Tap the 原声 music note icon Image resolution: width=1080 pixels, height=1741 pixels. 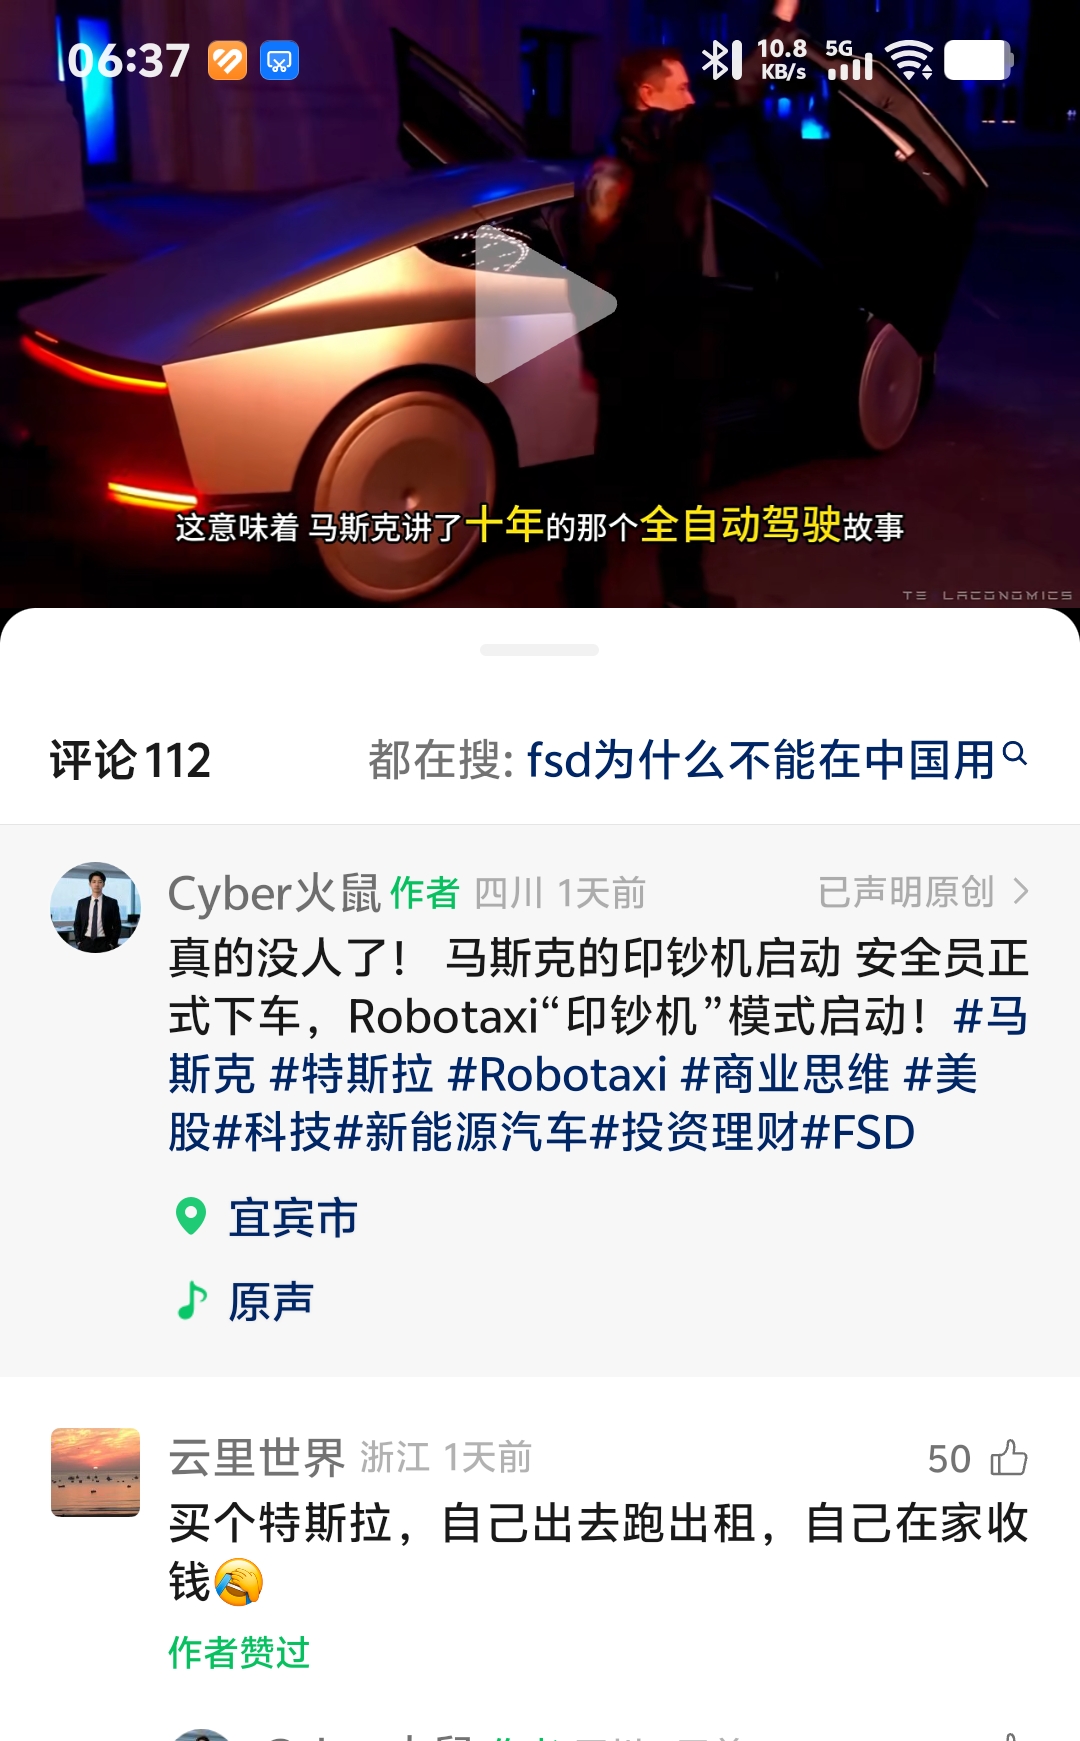[x=191, y=1301]
